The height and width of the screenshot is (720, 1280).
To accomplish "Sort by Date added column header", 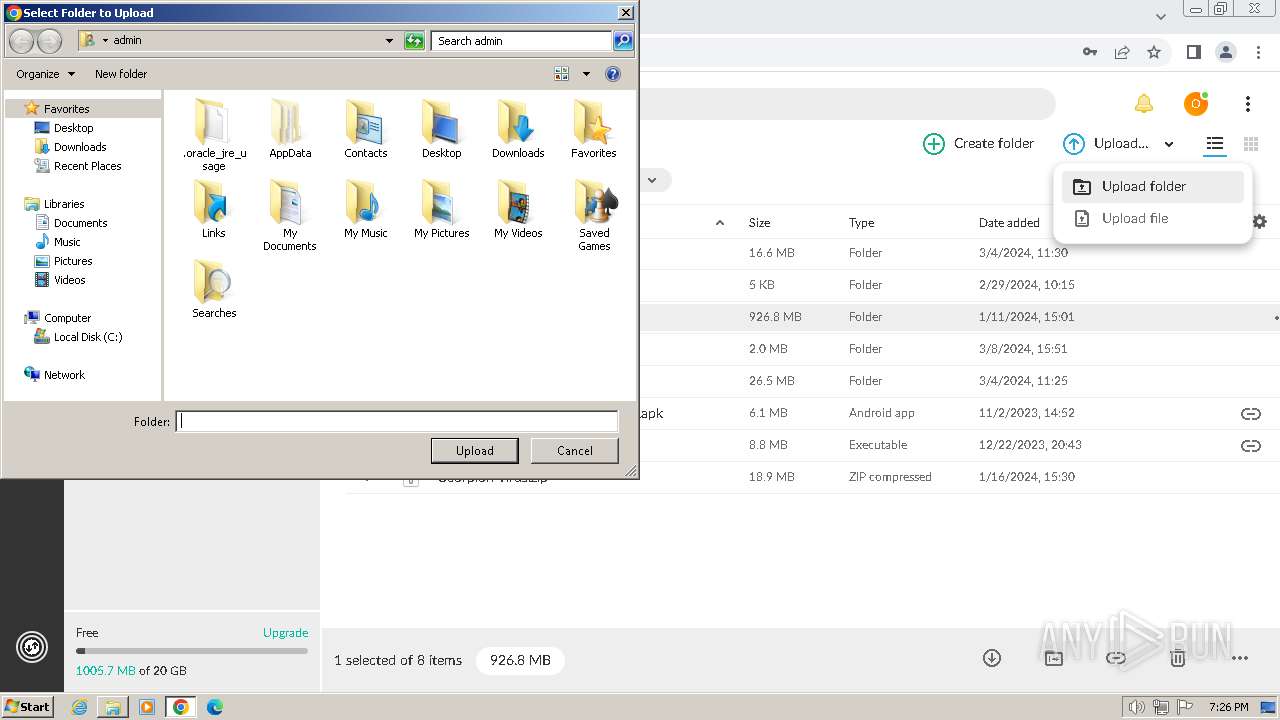I will [1009, 222].
